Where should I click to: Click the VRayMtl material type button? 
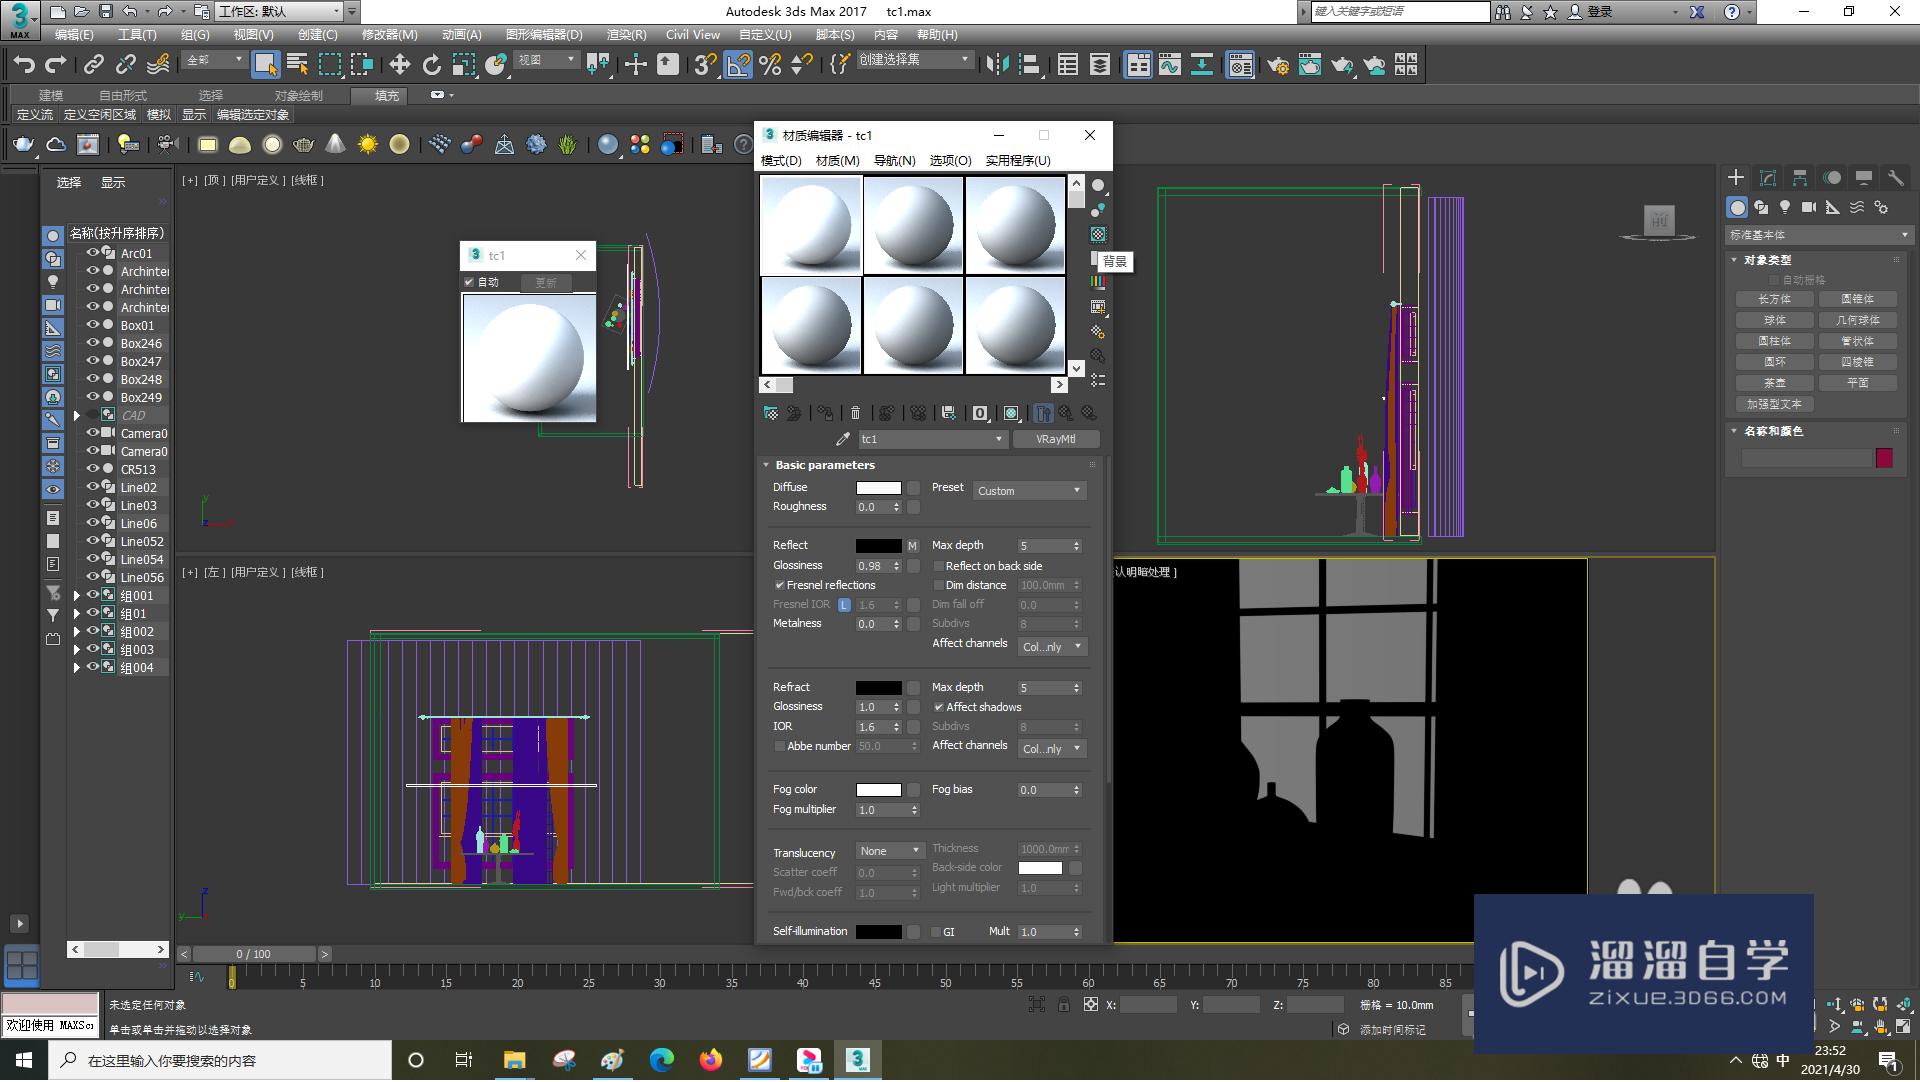1055,439
